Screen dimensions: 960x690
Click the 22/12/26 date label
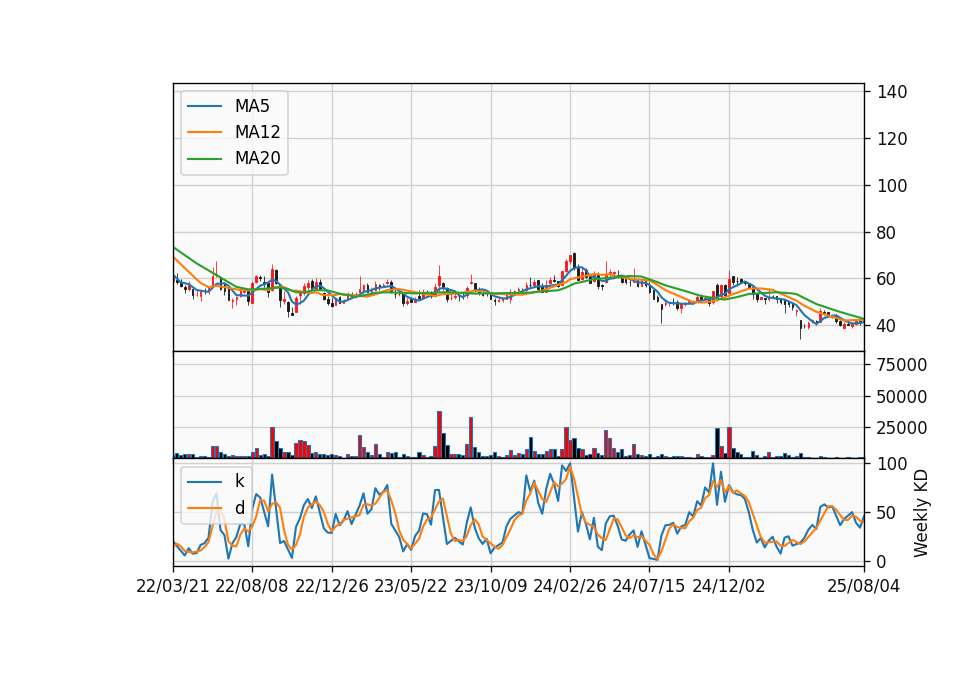332,586
